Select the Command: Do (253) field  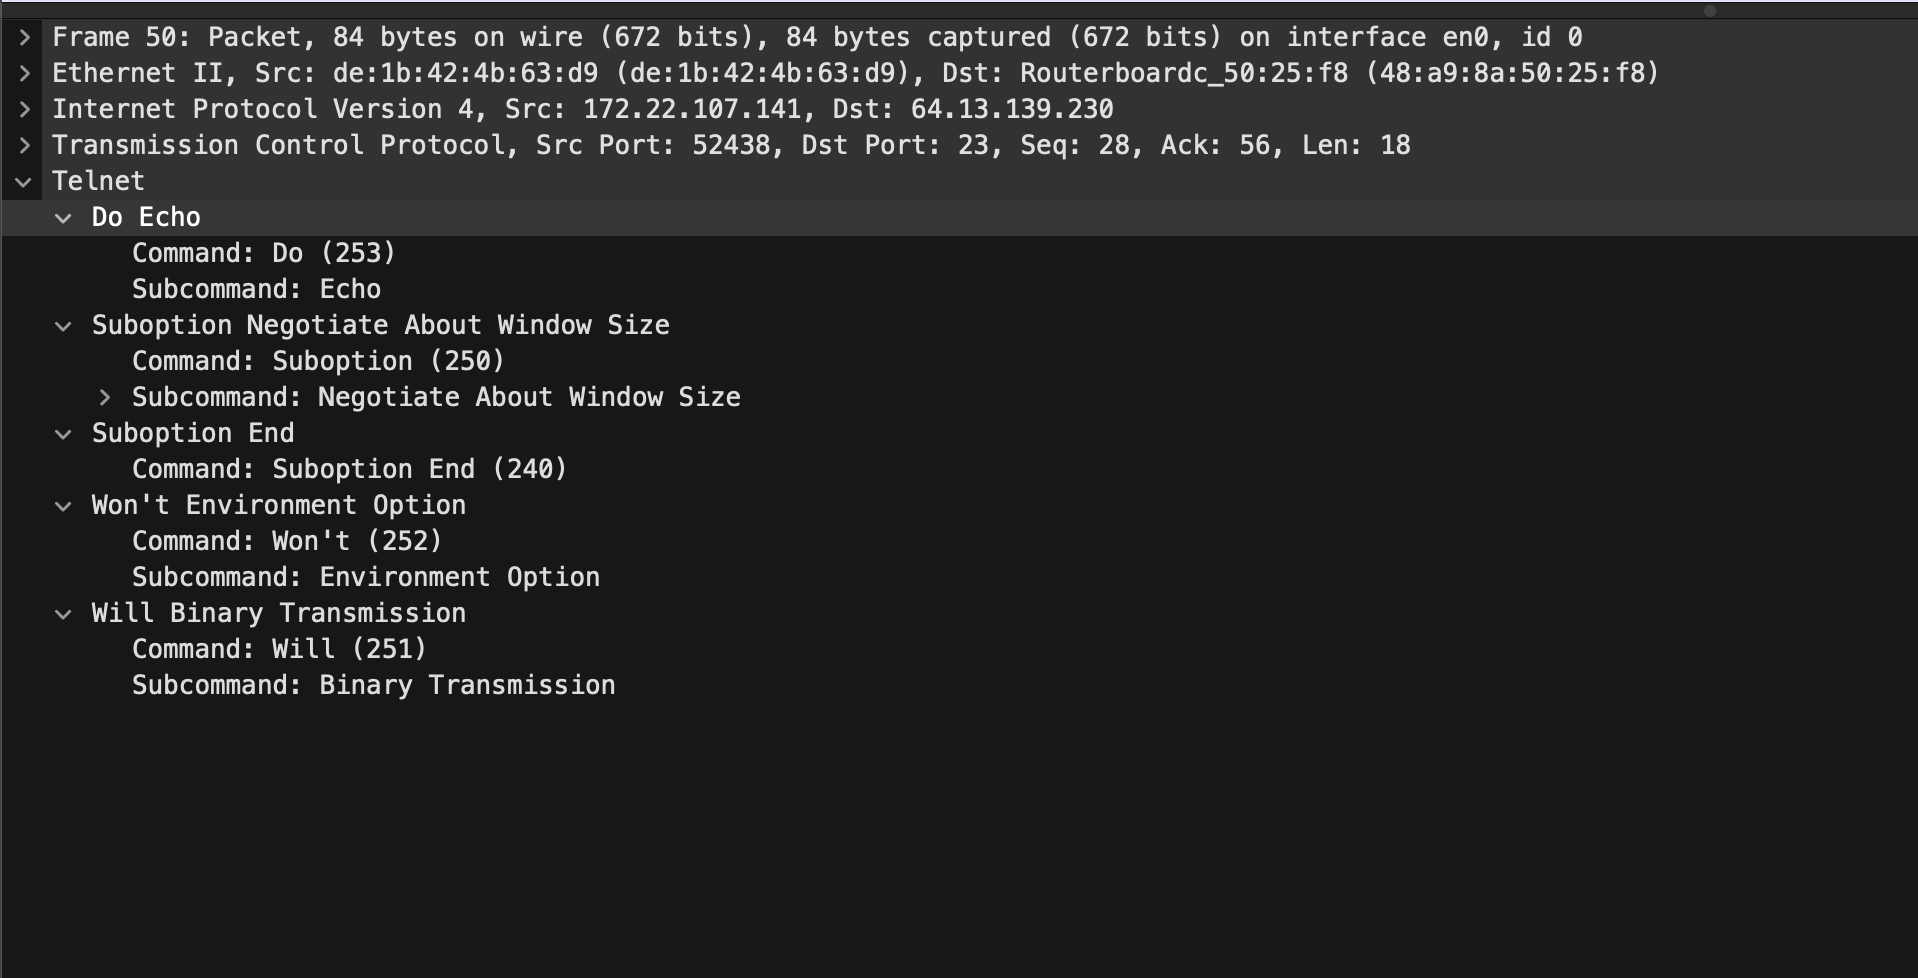point(264,254)
